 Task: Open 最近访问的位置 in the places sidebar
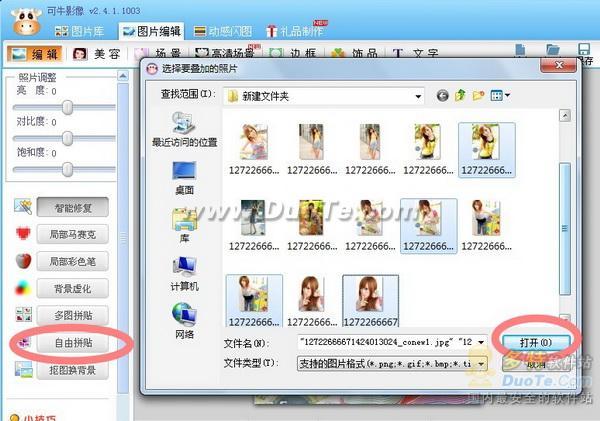click(184, 129)
